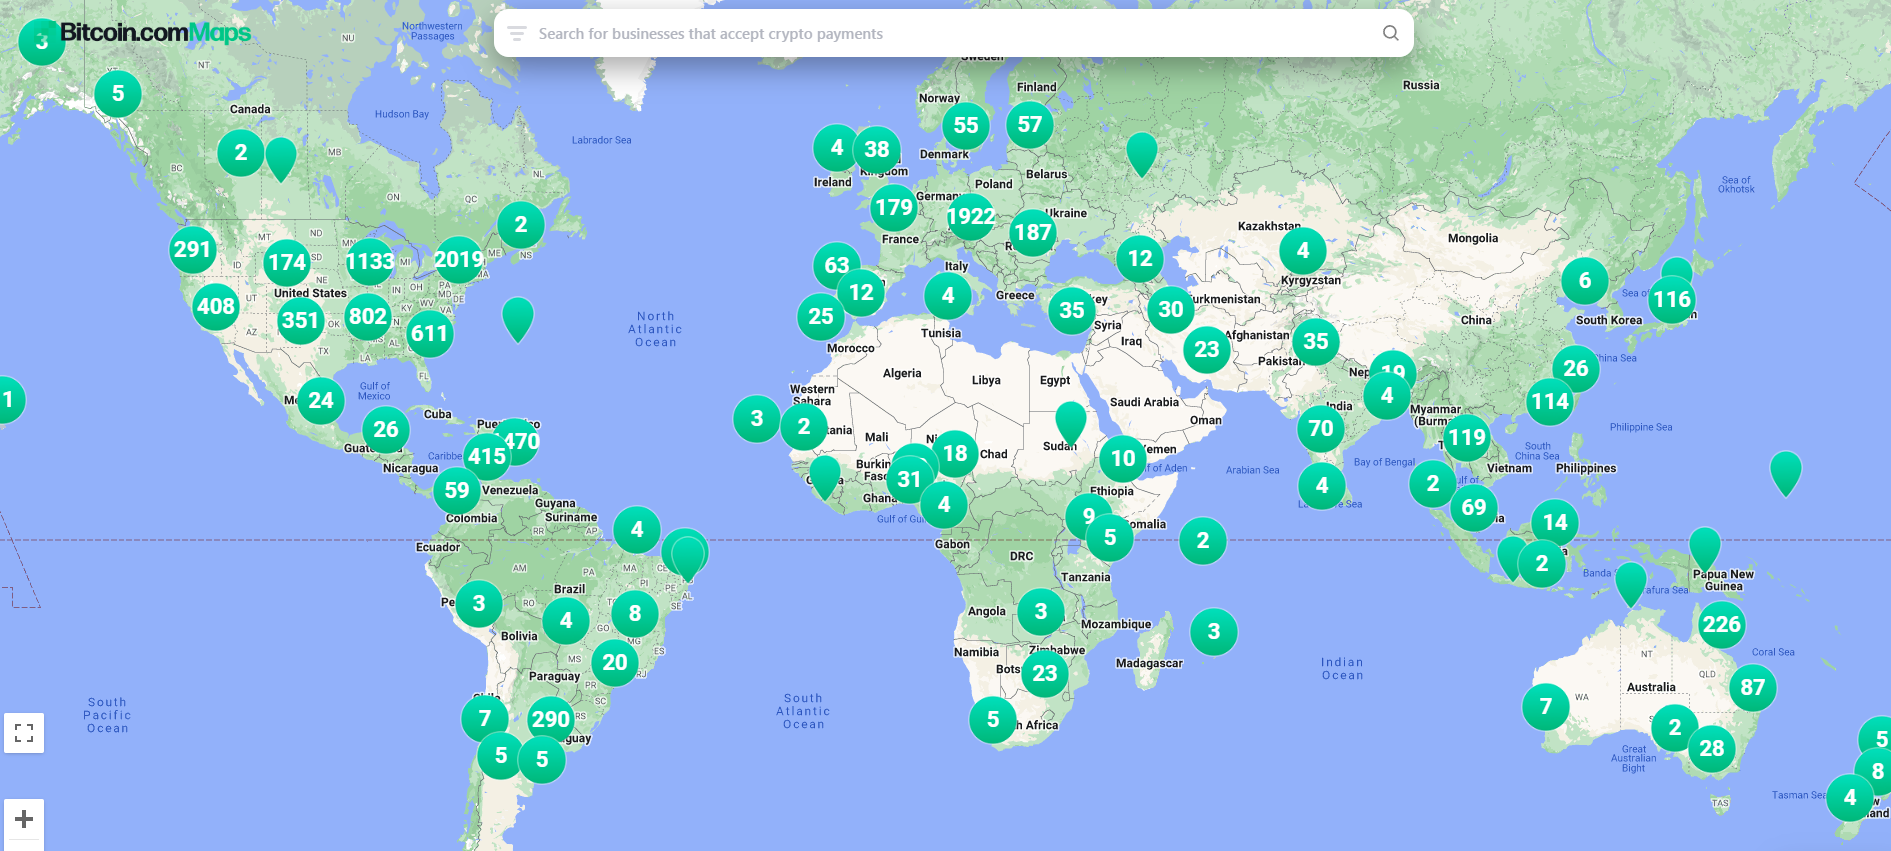This screenshot has height=851, width=1891.
Task: Open the filter menu icon in search bar
Action: [x=516, y=33]
